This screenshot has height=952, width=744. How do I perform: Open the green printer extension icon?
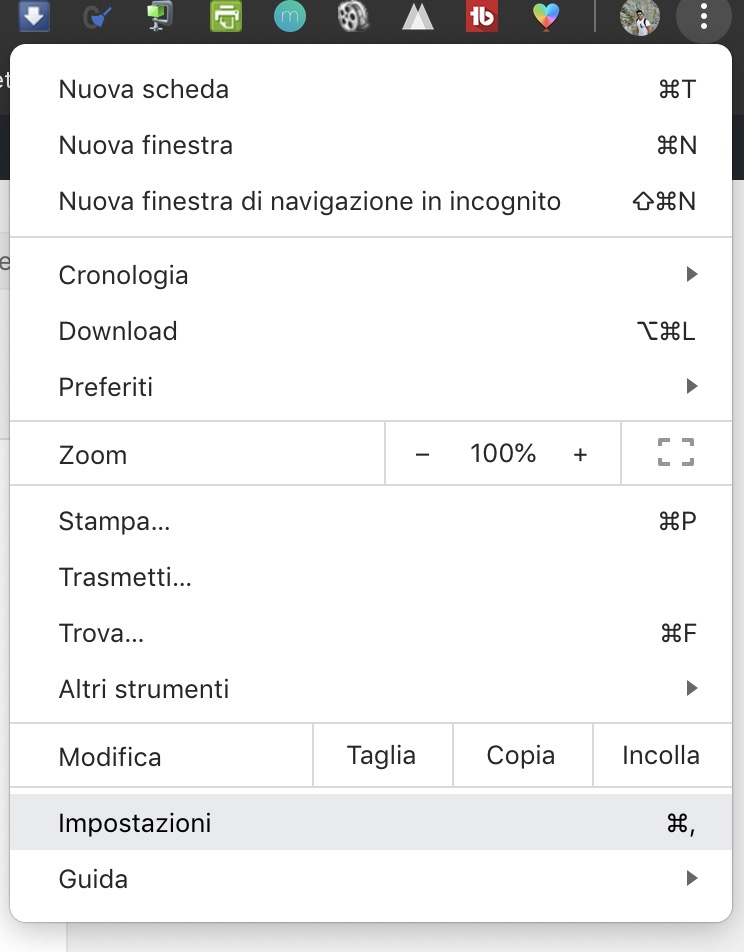[226, 17]
